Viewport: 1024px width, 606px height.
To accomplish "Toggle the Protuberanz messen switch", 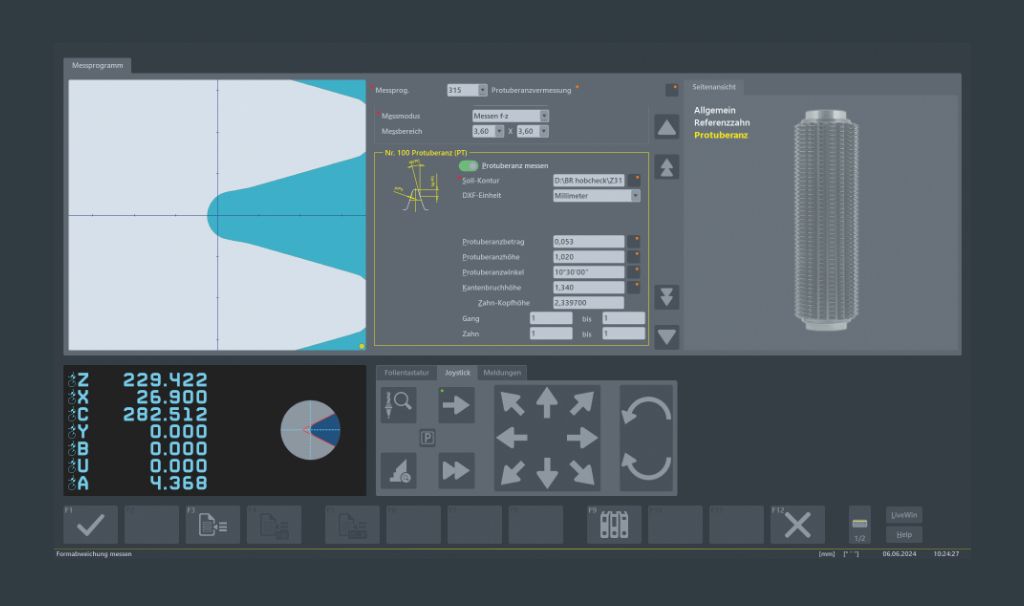I will coord(468,165).
